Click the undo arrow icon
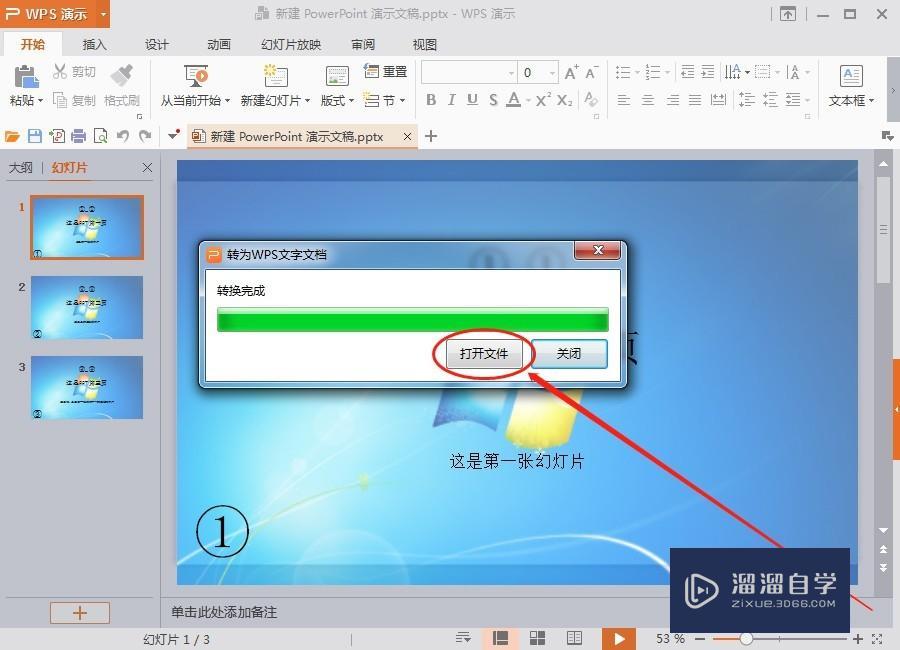The height and width of the screenshot is (650, 900). pos(122,136)
